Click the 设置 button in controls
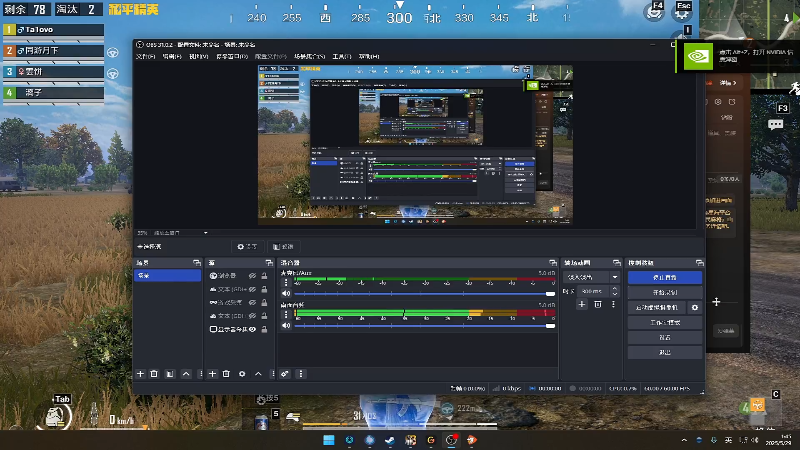The height and width of the screenshot is (450, 800). coord(665,338)
